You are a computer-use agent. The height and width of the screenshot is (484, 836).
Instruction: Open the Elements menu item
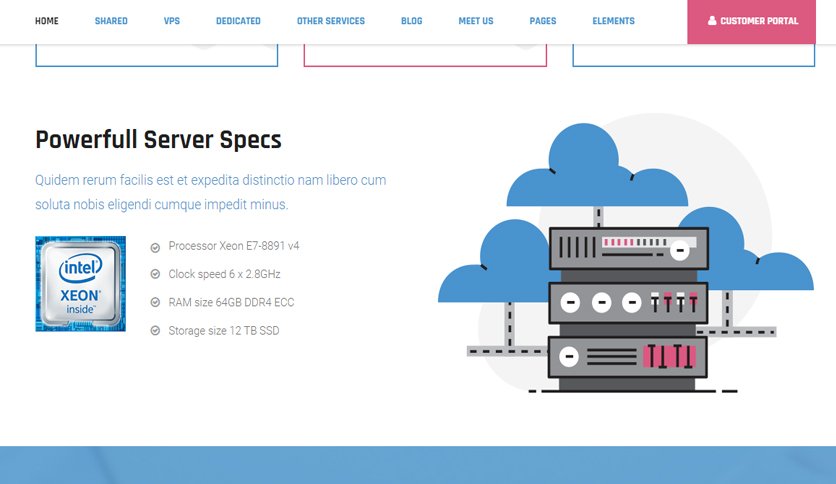613,21
